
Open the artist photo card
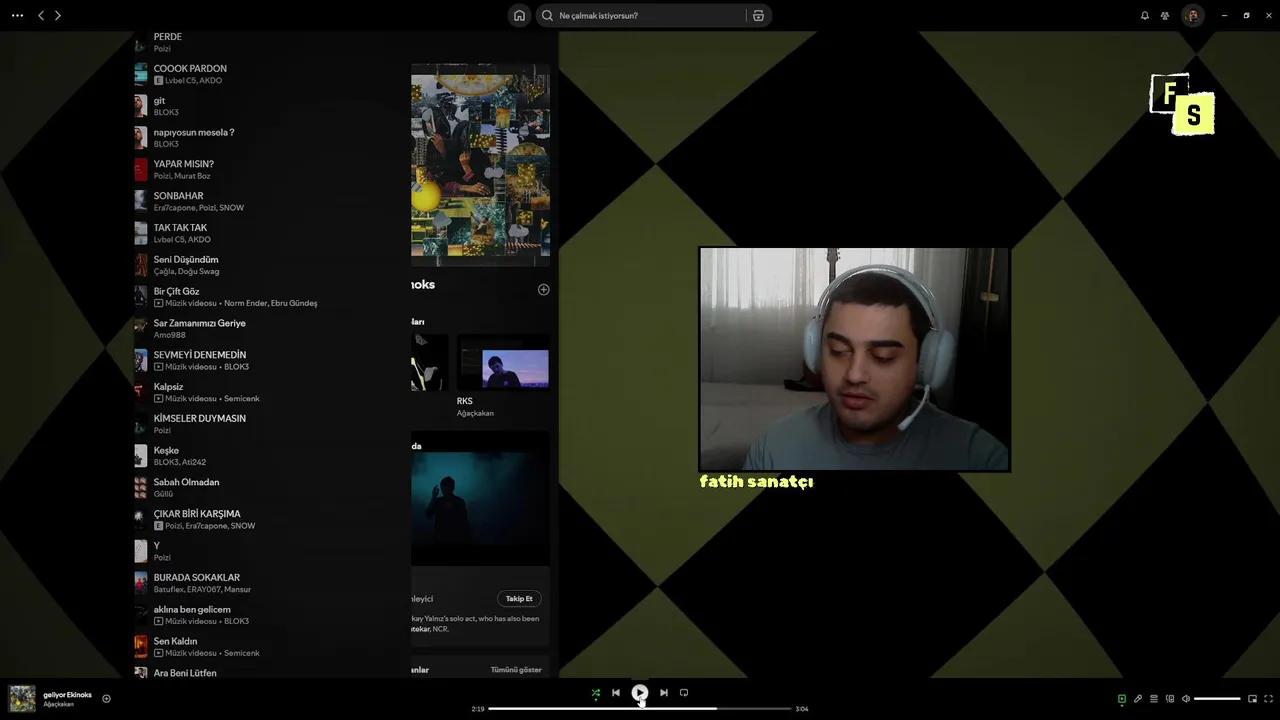(480, 498)
